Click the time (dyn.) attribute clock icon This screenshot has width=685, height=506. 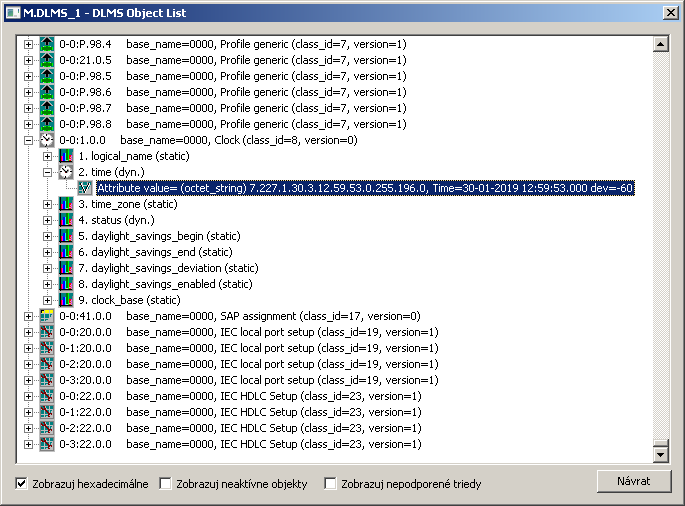66,172
